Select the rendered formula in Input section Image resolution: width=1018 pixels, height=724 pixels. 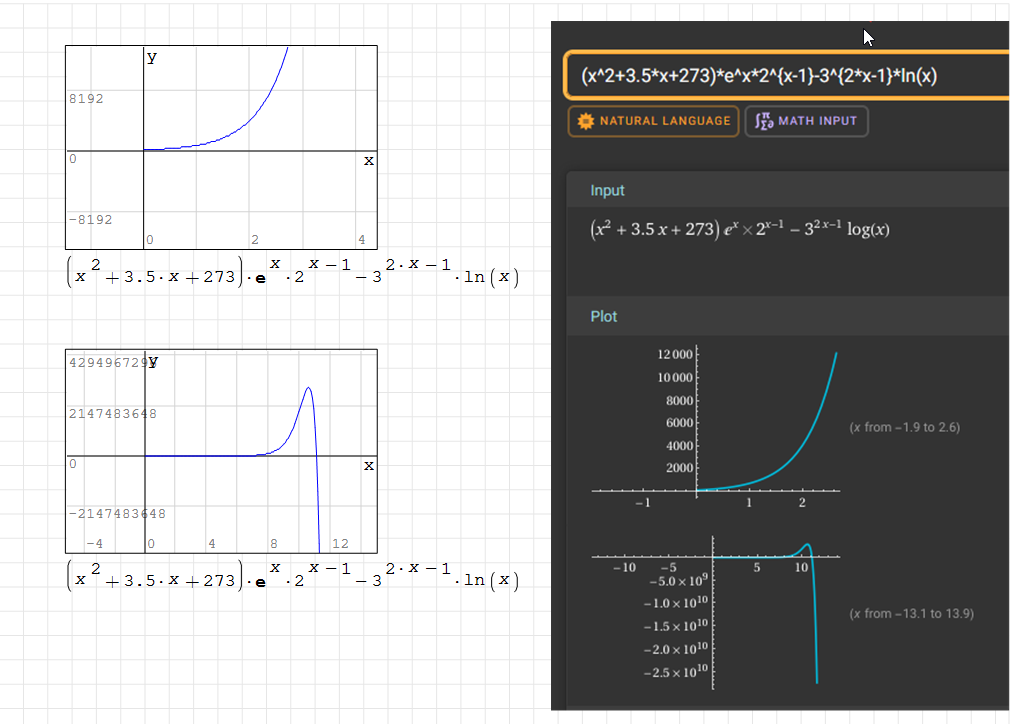[739, 229]
